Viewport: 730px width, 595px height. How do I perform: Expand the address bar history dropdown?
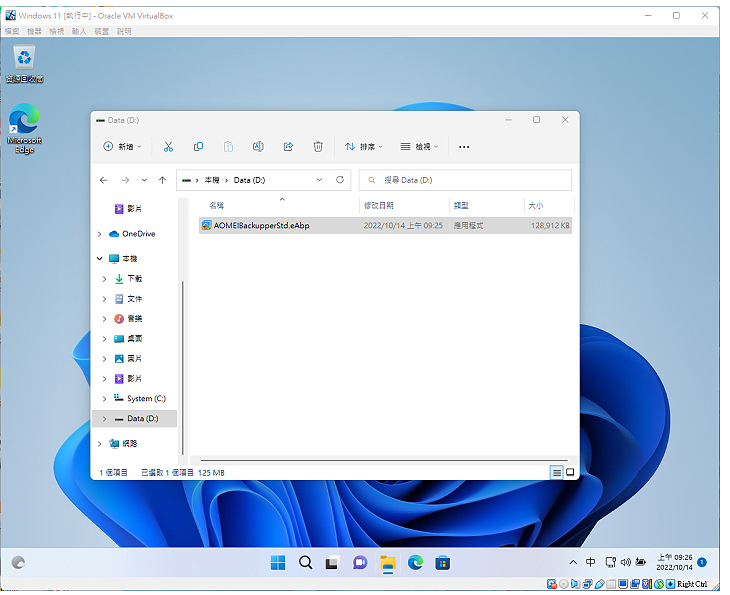coord(319,180)
